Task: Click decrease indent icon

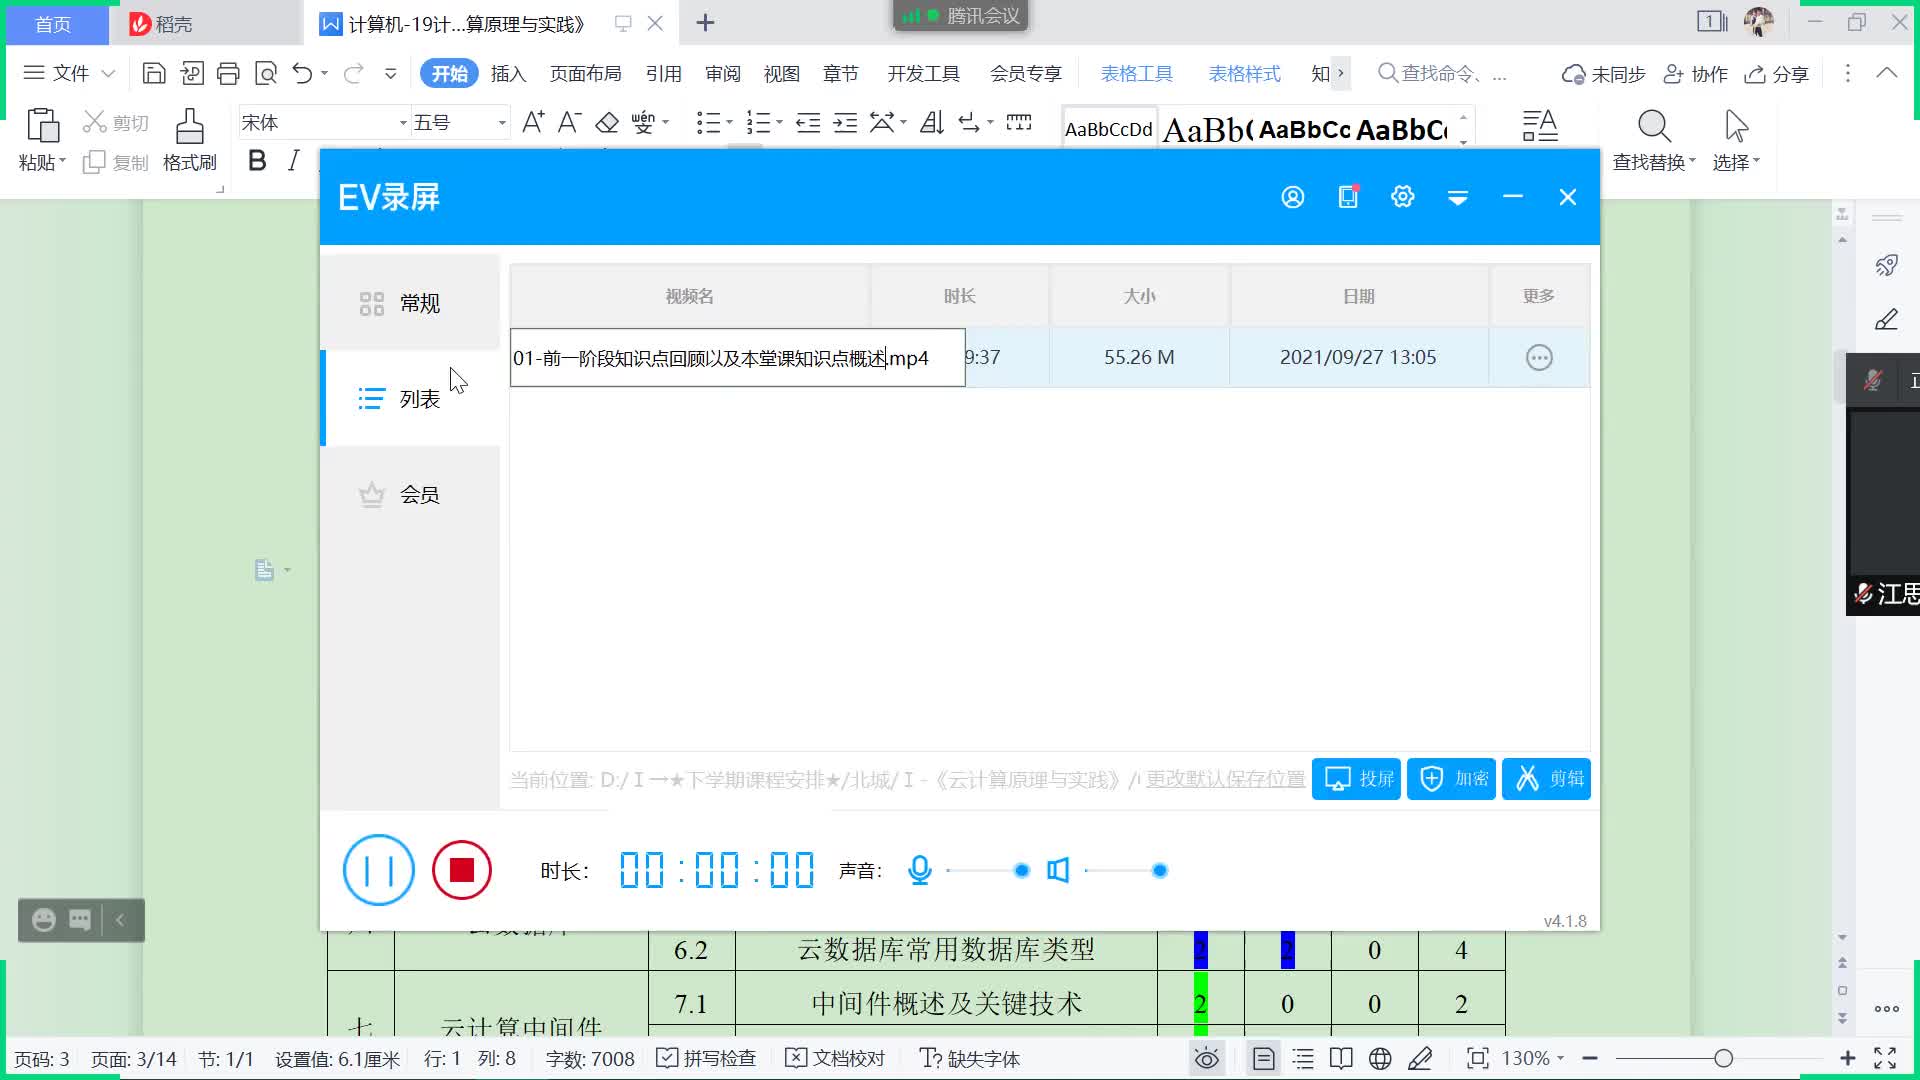Action: coord(808,122)
